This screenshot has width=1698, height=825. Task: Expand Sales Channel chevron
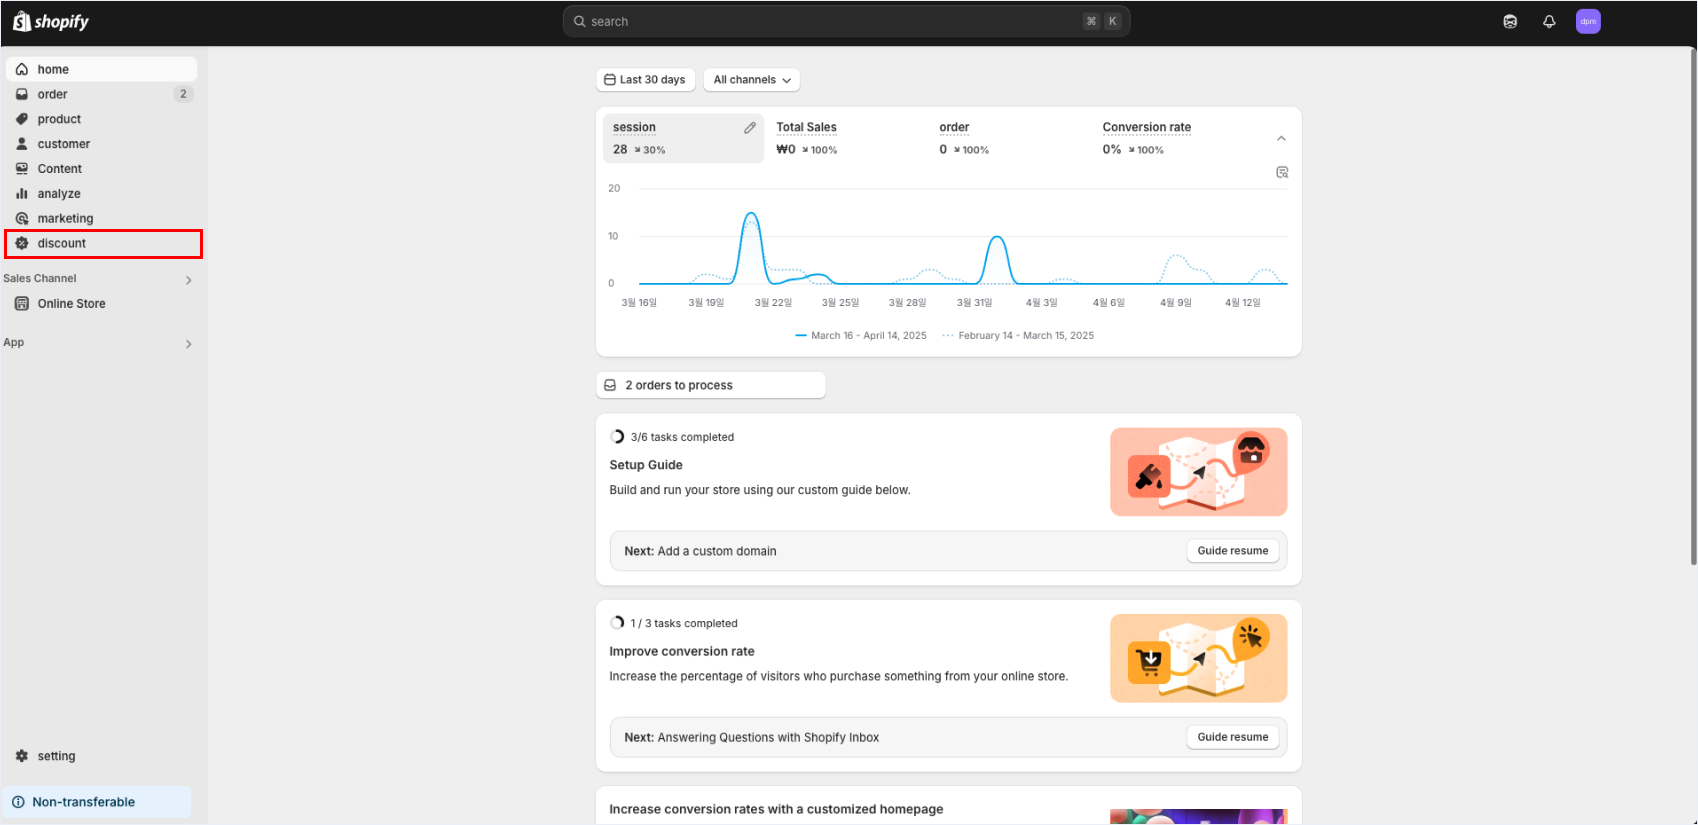coord(188,280)
